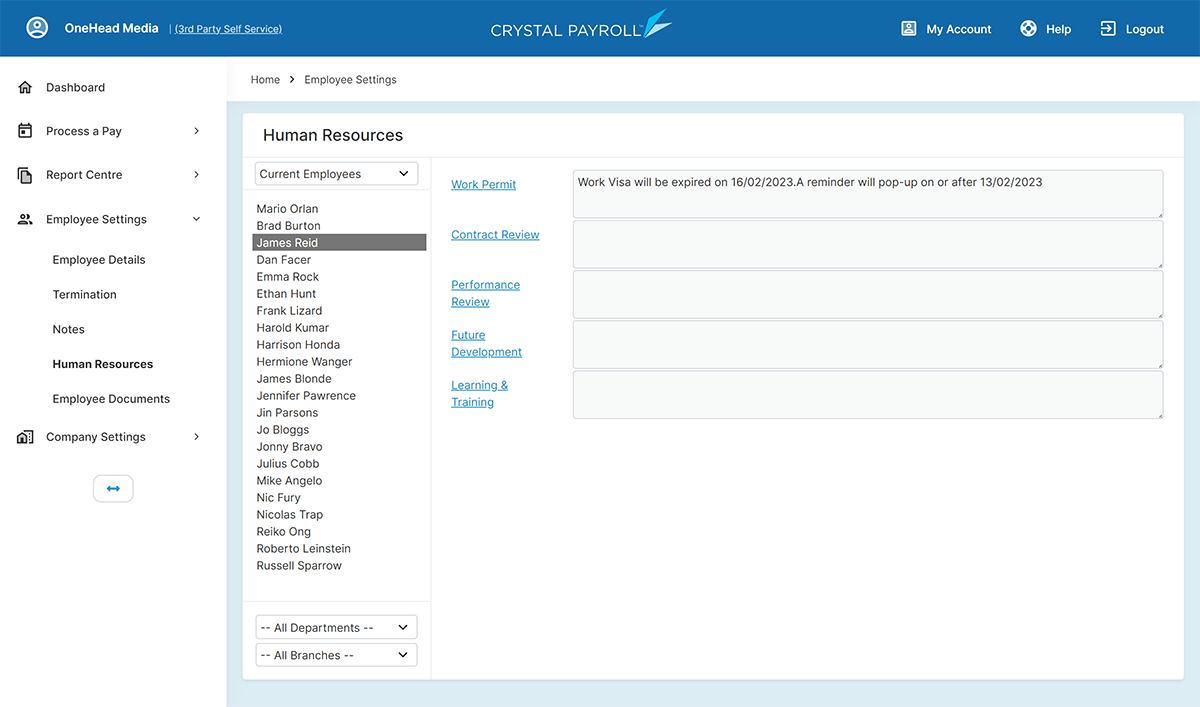The image size is (1200, 707).
Task: Click the Report Centre documents icon
Action: tap(25, 175)
